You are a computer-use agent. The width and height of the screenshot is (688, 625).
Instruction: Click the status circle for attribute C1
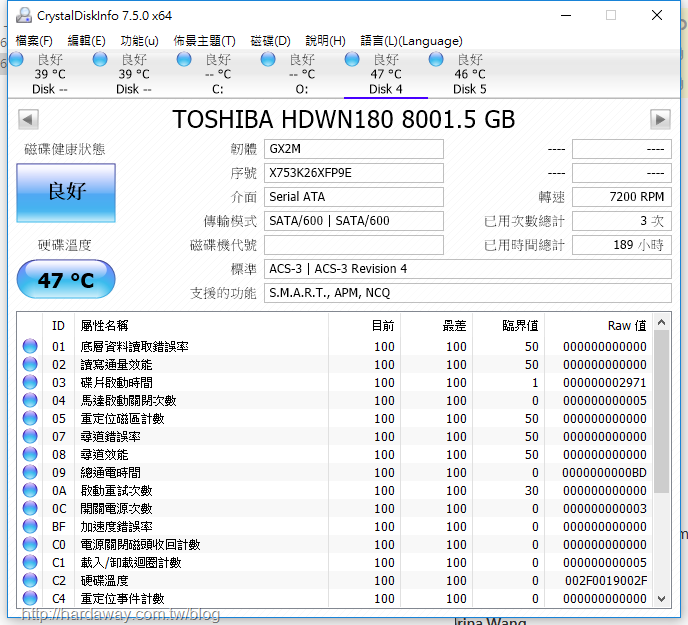(30, 562)
